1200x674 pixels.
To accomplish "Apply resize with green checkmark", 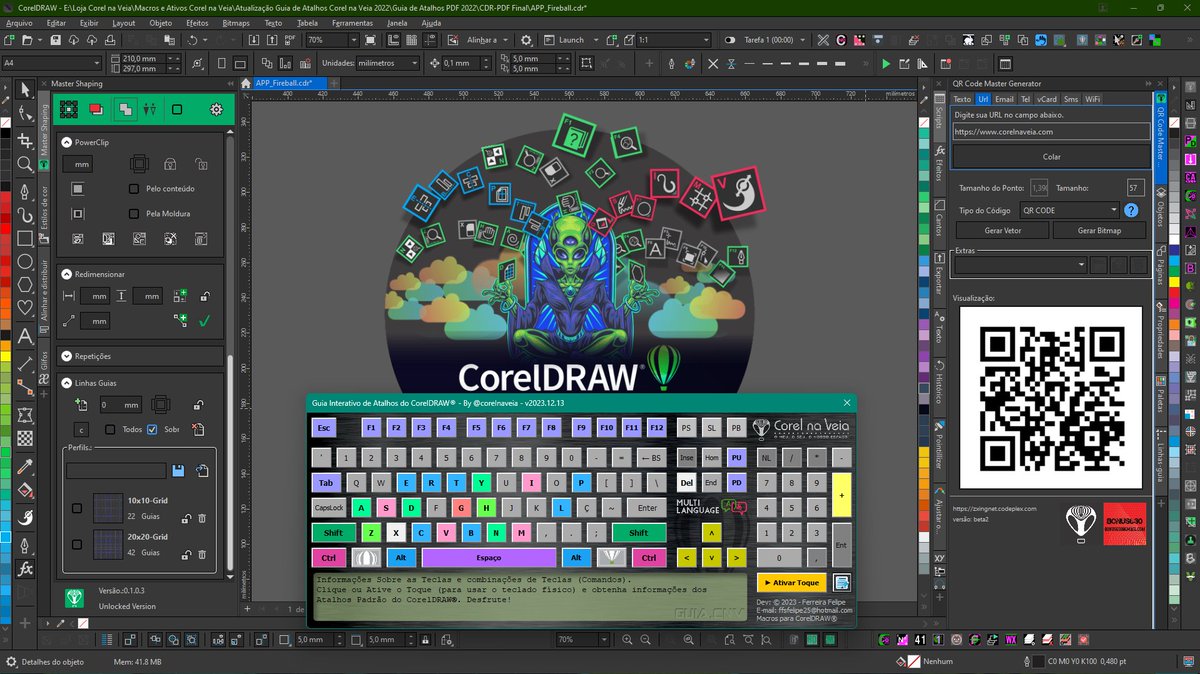I will 204,321.
